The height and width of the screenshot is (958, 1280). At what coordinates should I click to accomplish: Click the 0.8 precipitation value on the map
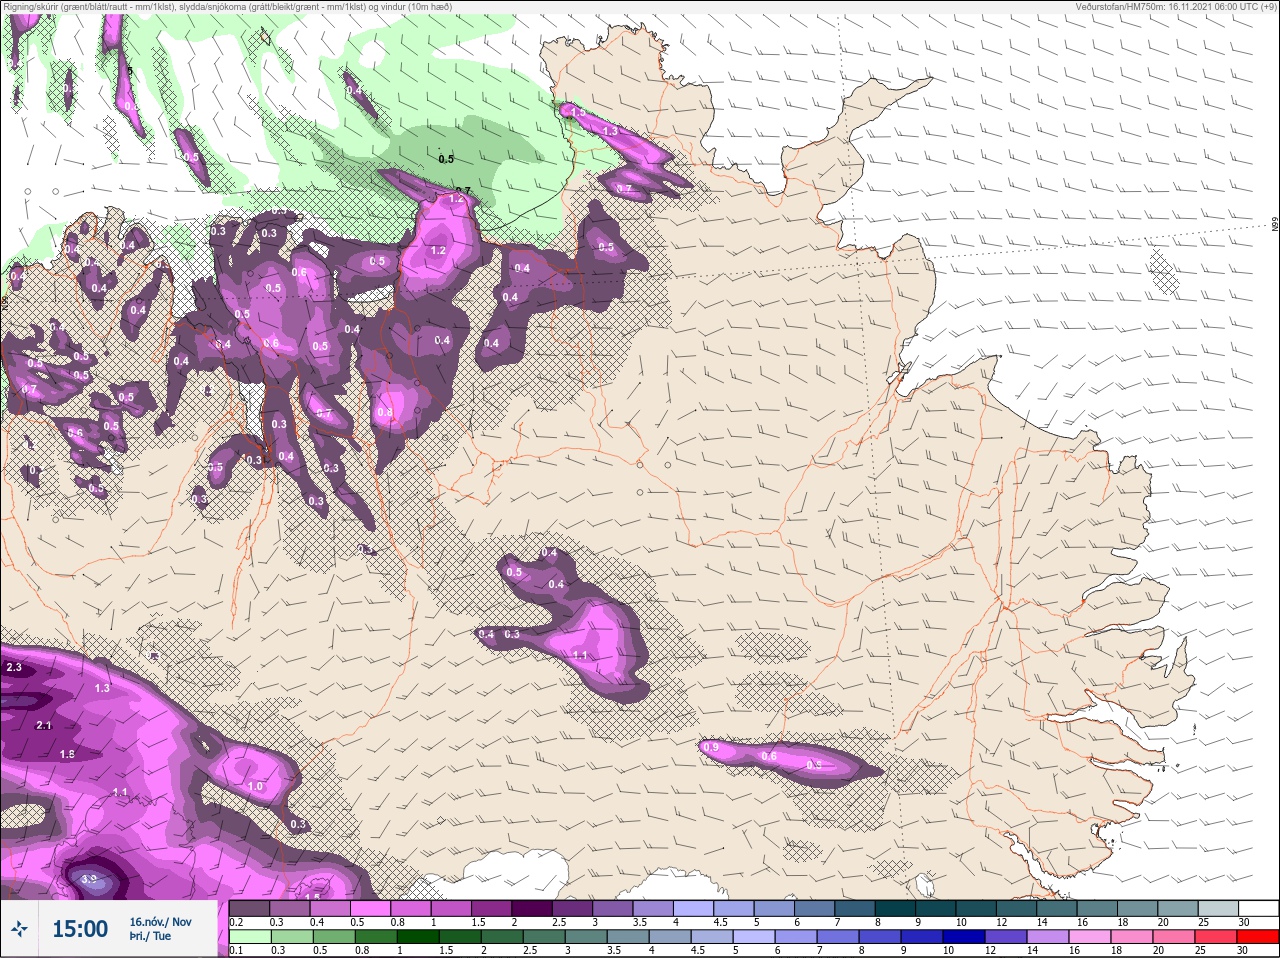coord(386,413)
